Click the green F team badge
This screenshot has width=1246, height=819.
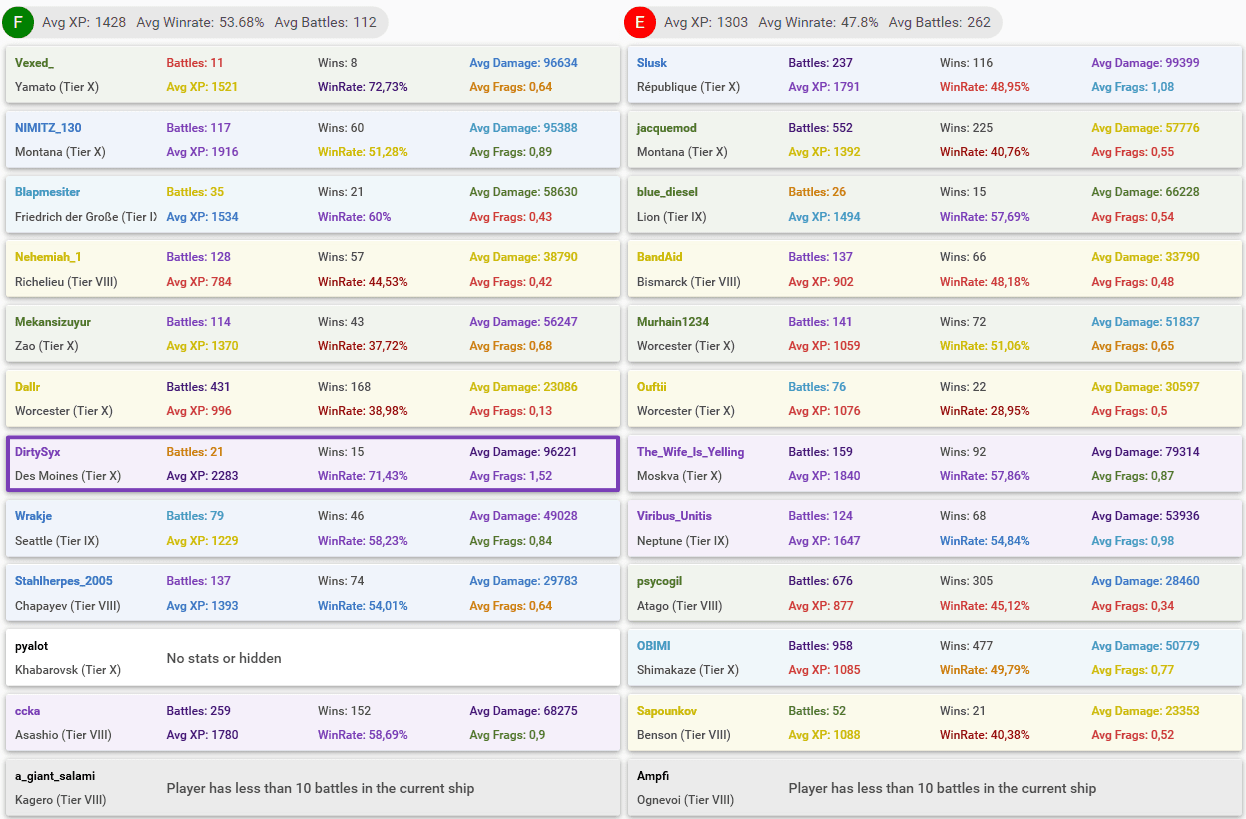[19, 22]
